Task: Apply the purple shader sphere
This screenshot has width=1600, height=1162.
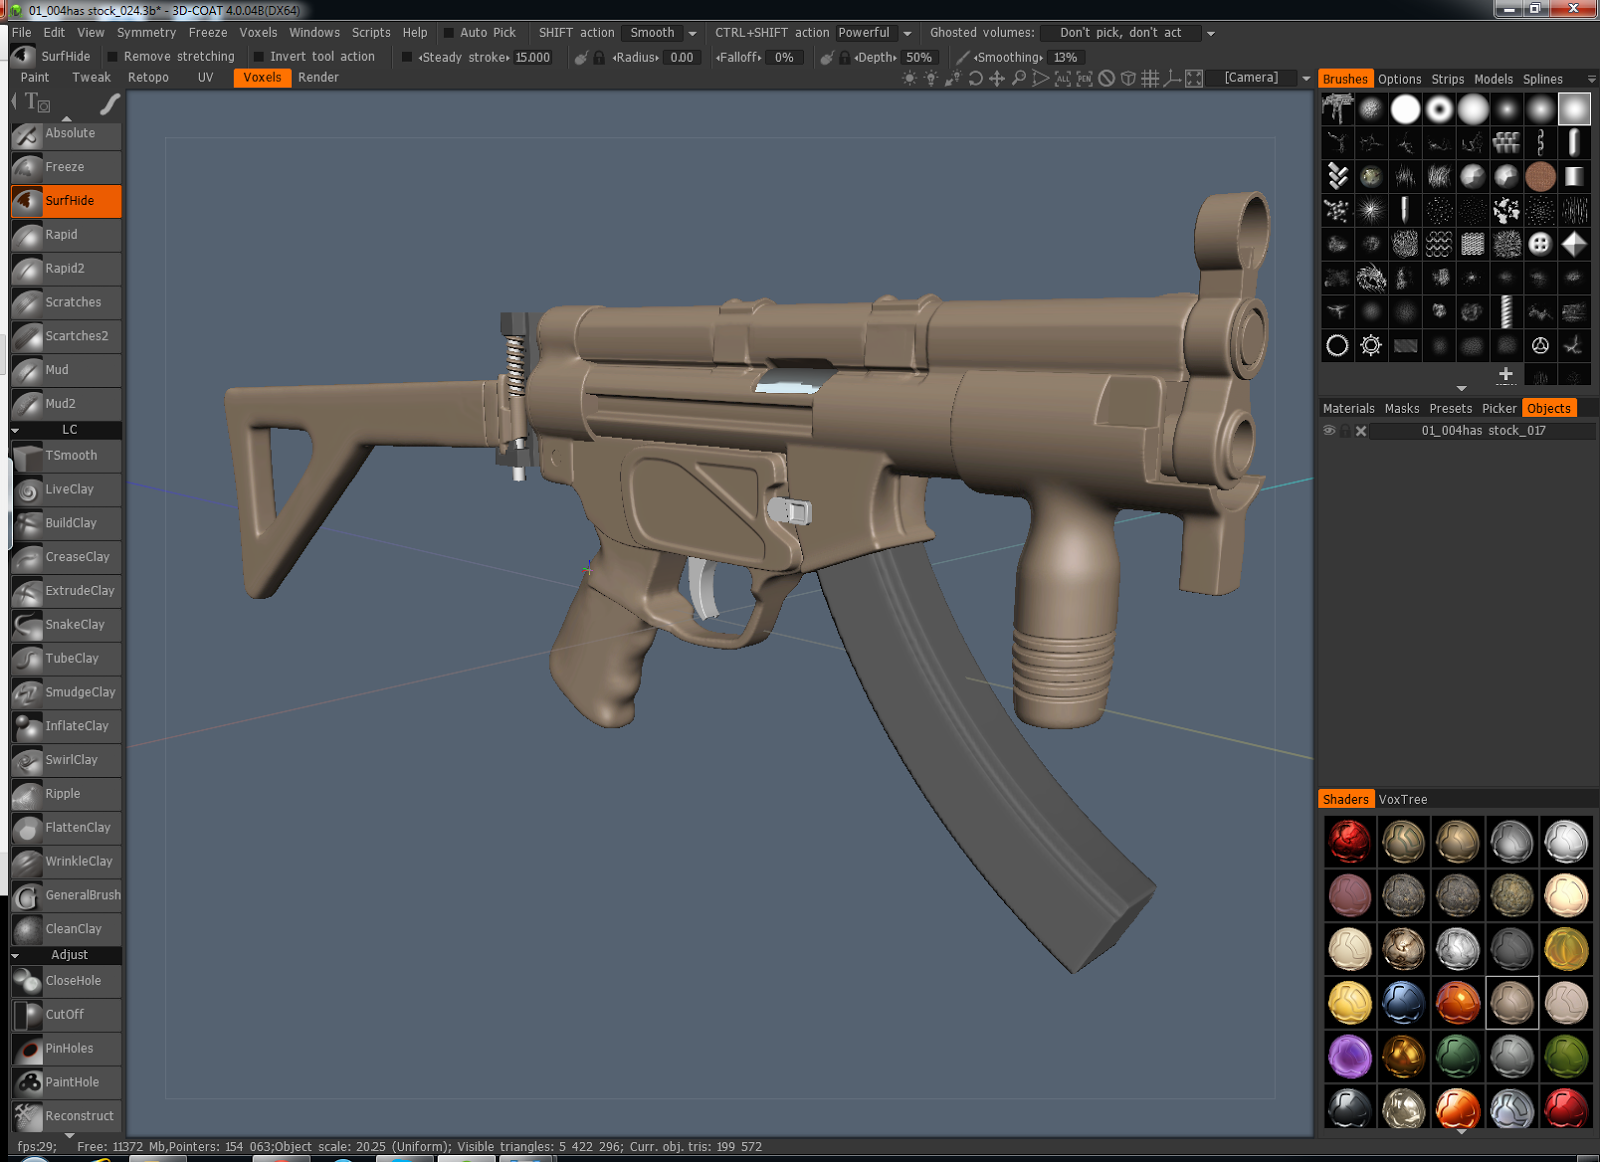Action: [x=1349, y=1056]
